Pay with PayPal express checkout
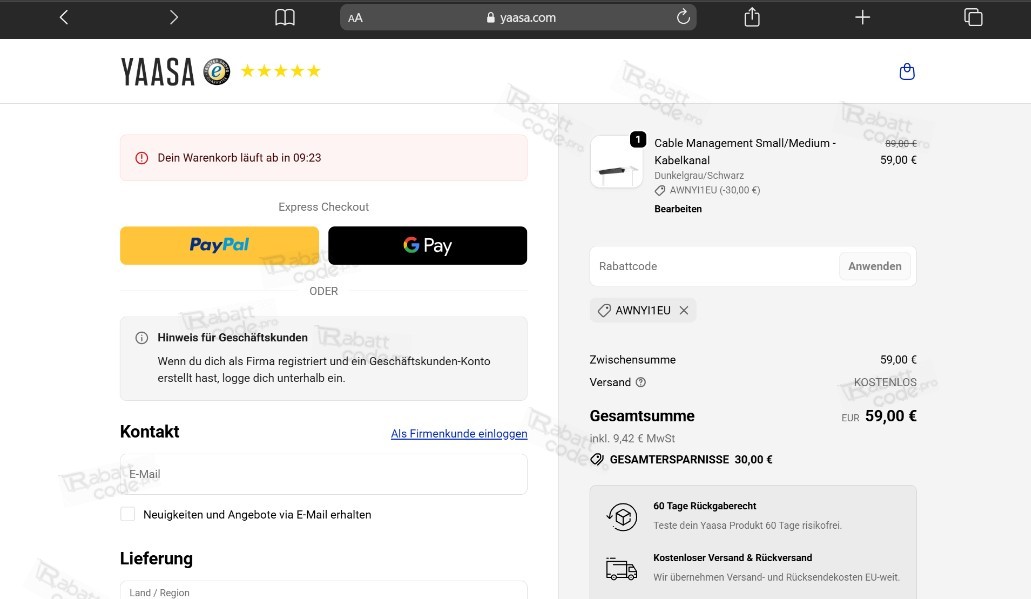The image size is (1031, 599). 219,245
